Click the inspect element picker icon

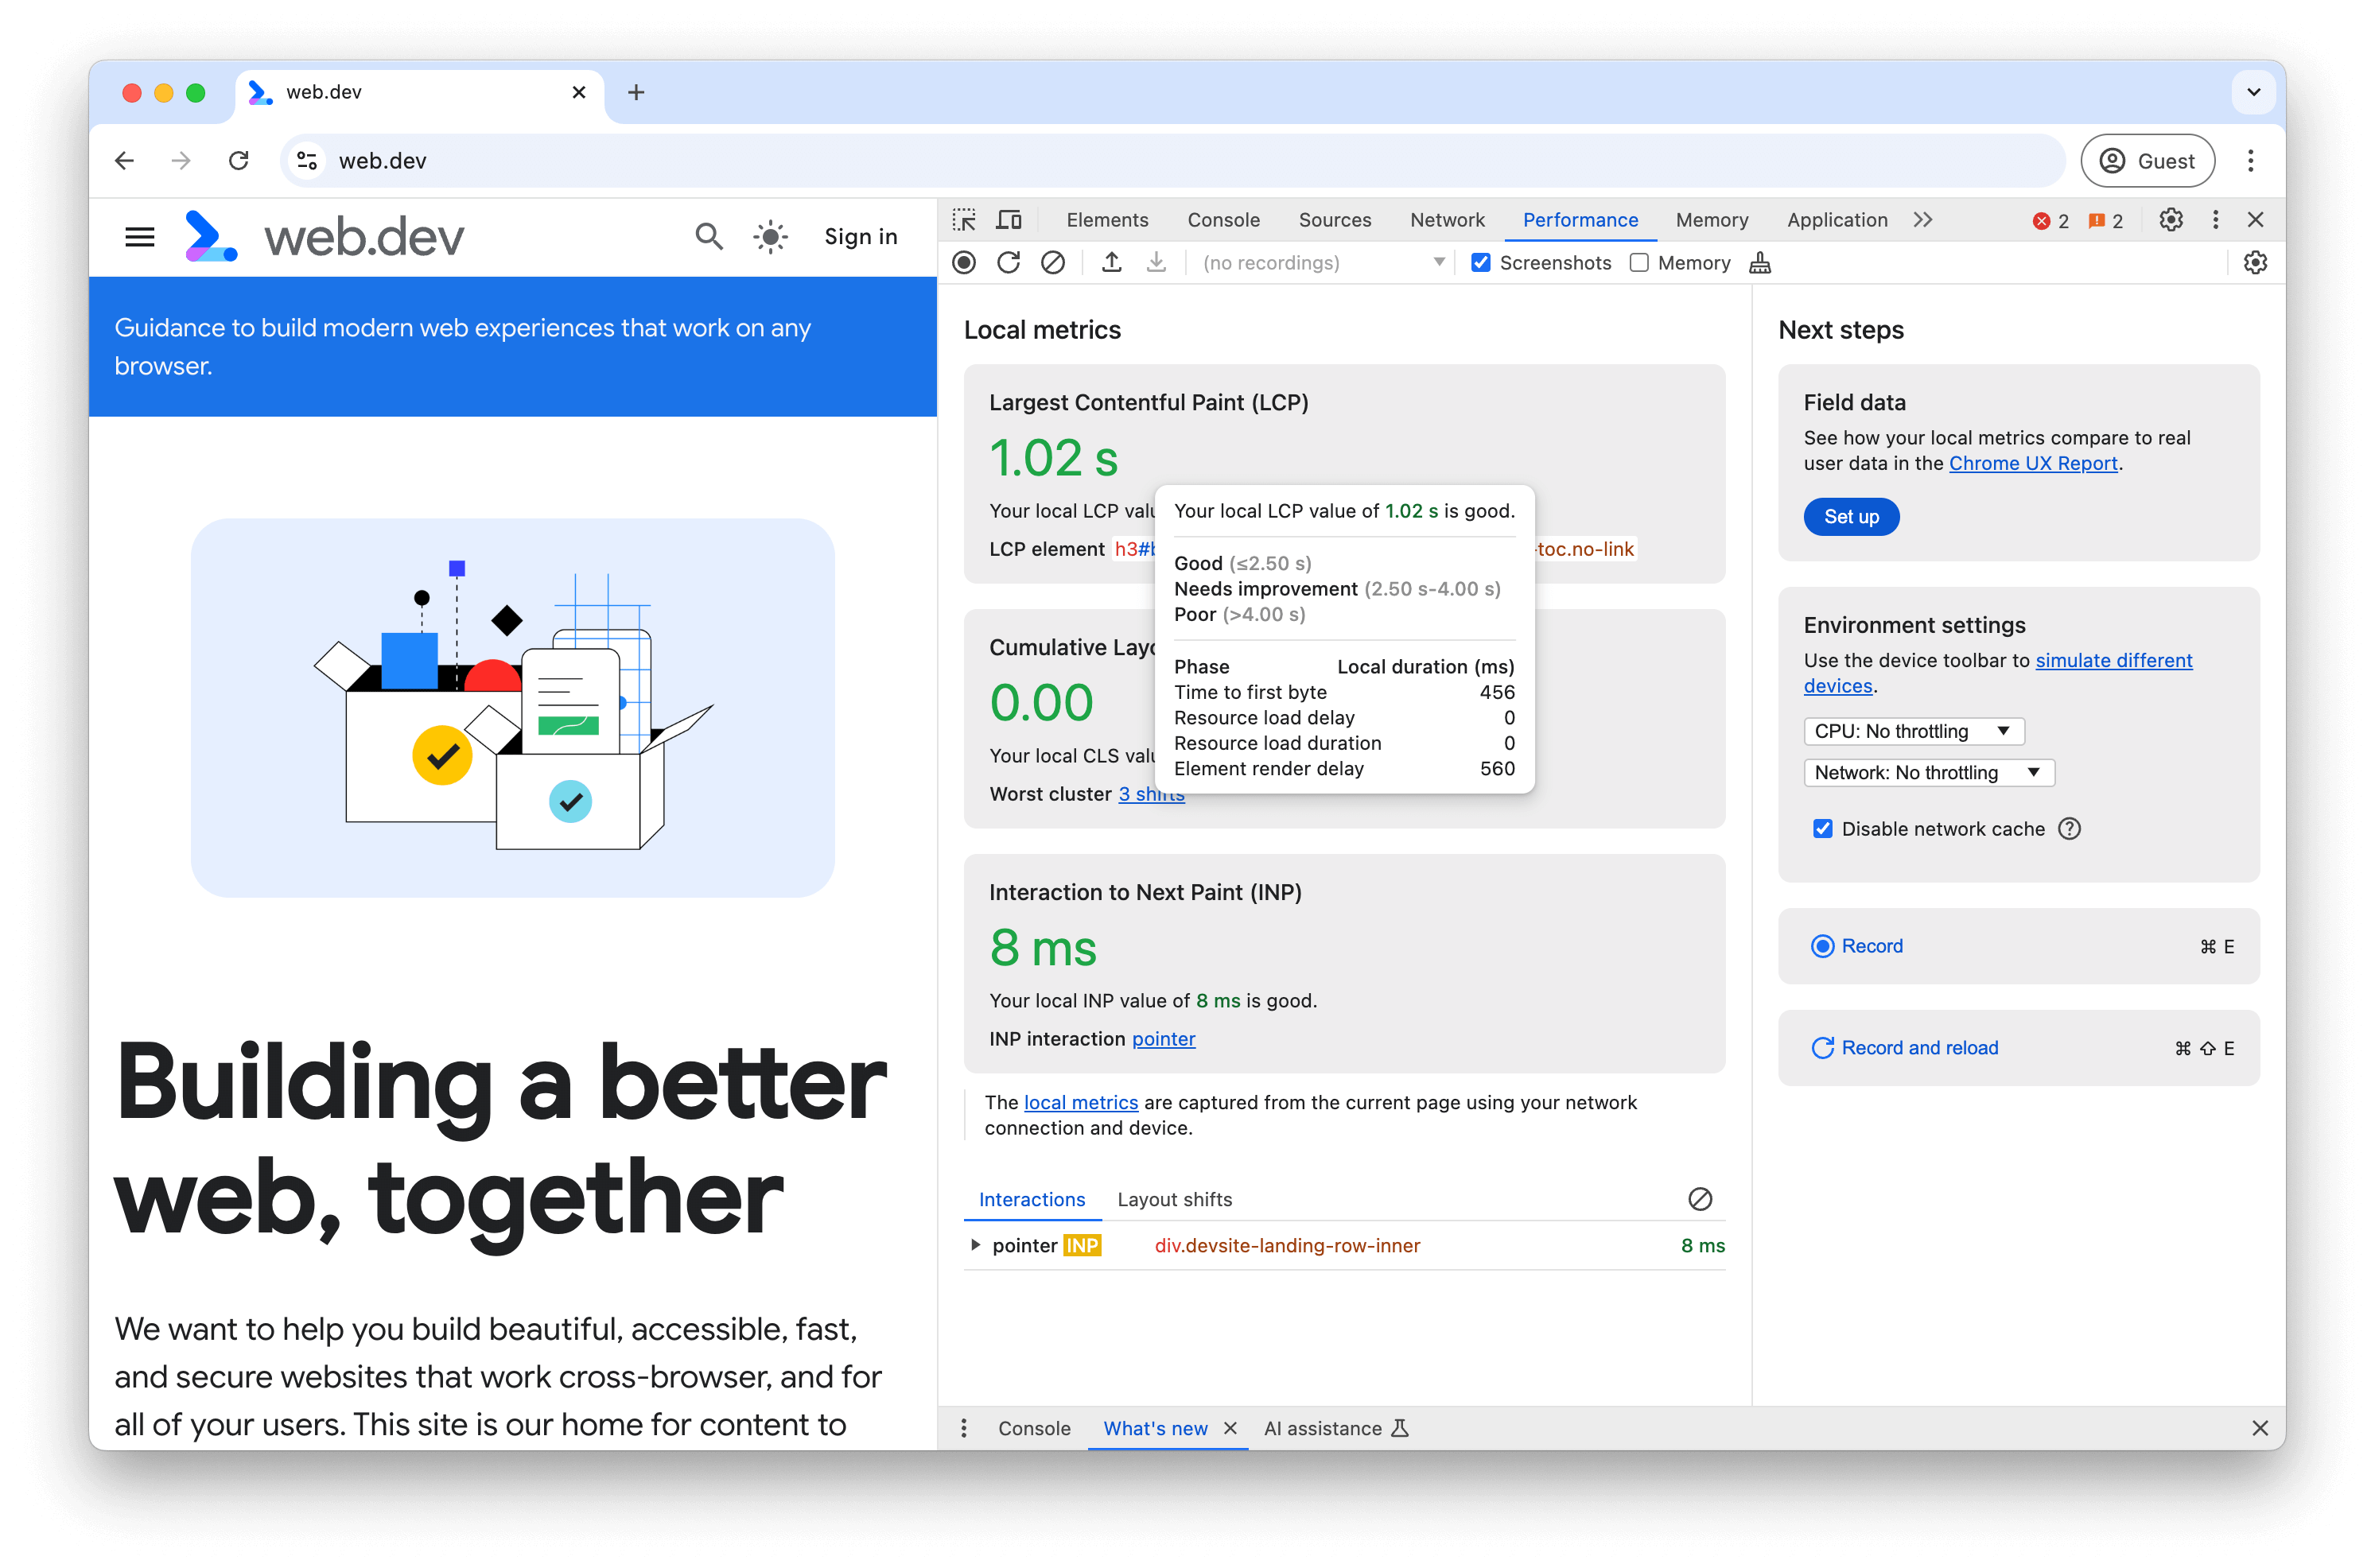[964, 219]
